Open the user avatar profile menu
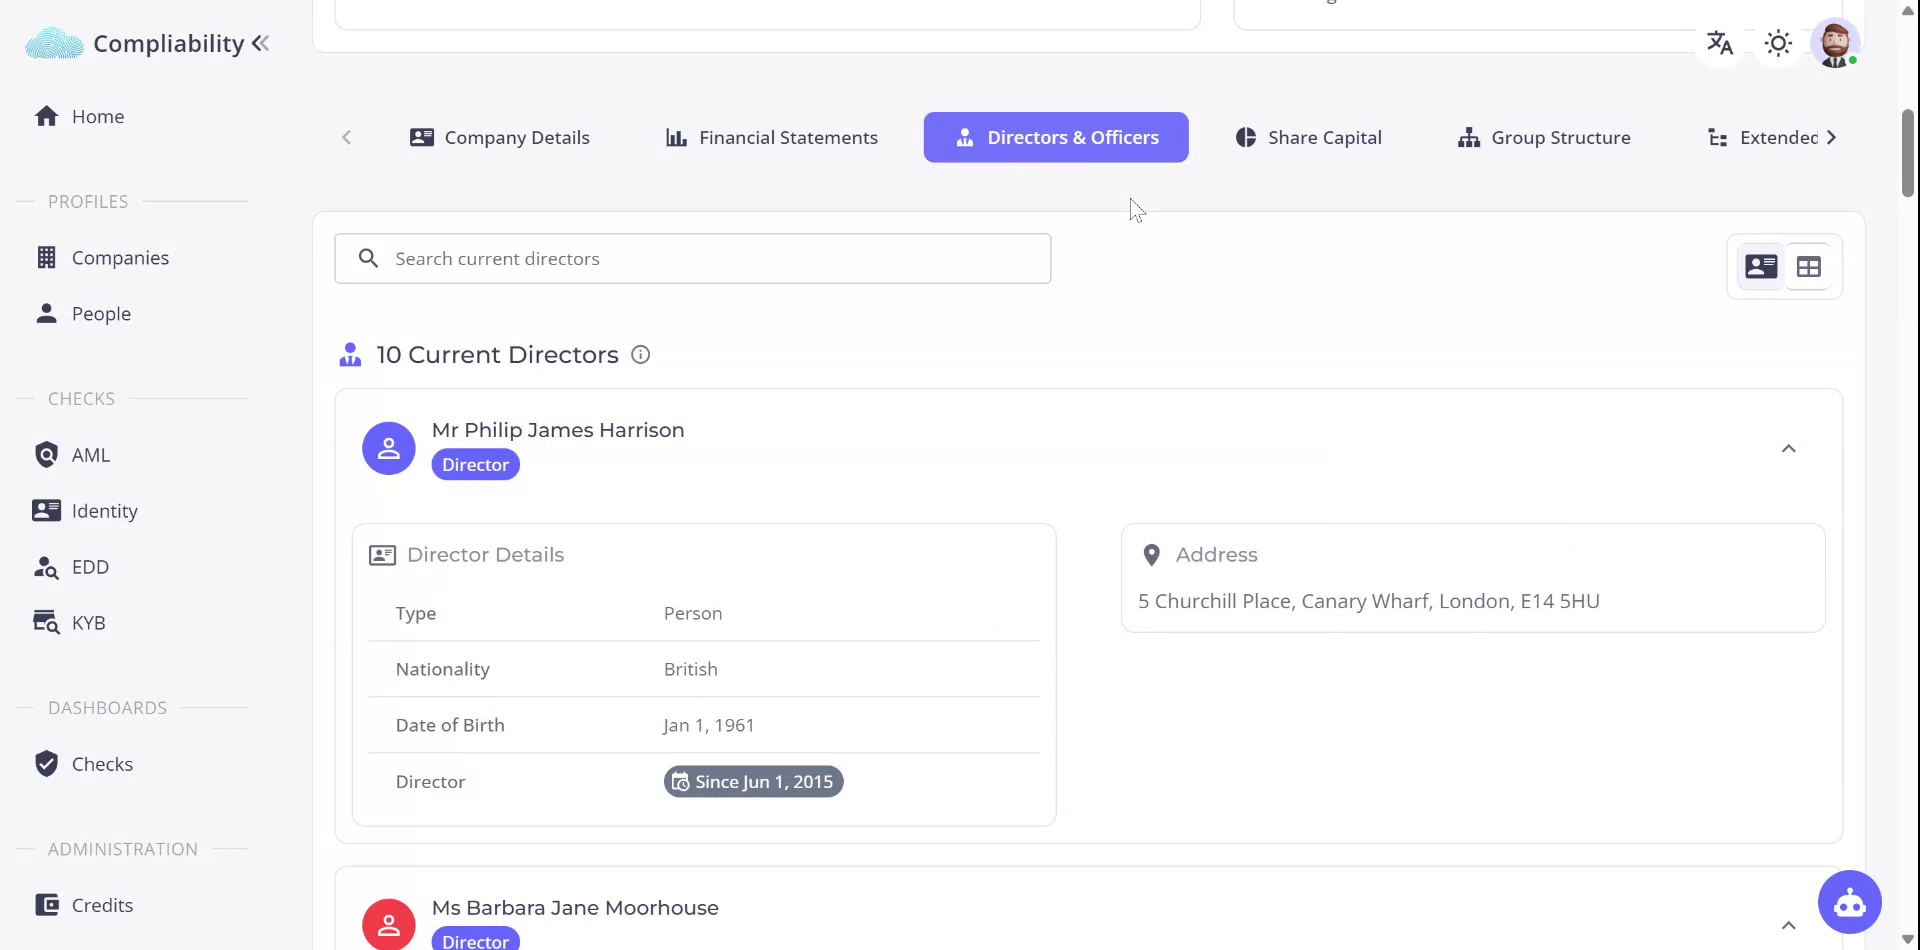The image size is (1920, 950). point(1835,43)
